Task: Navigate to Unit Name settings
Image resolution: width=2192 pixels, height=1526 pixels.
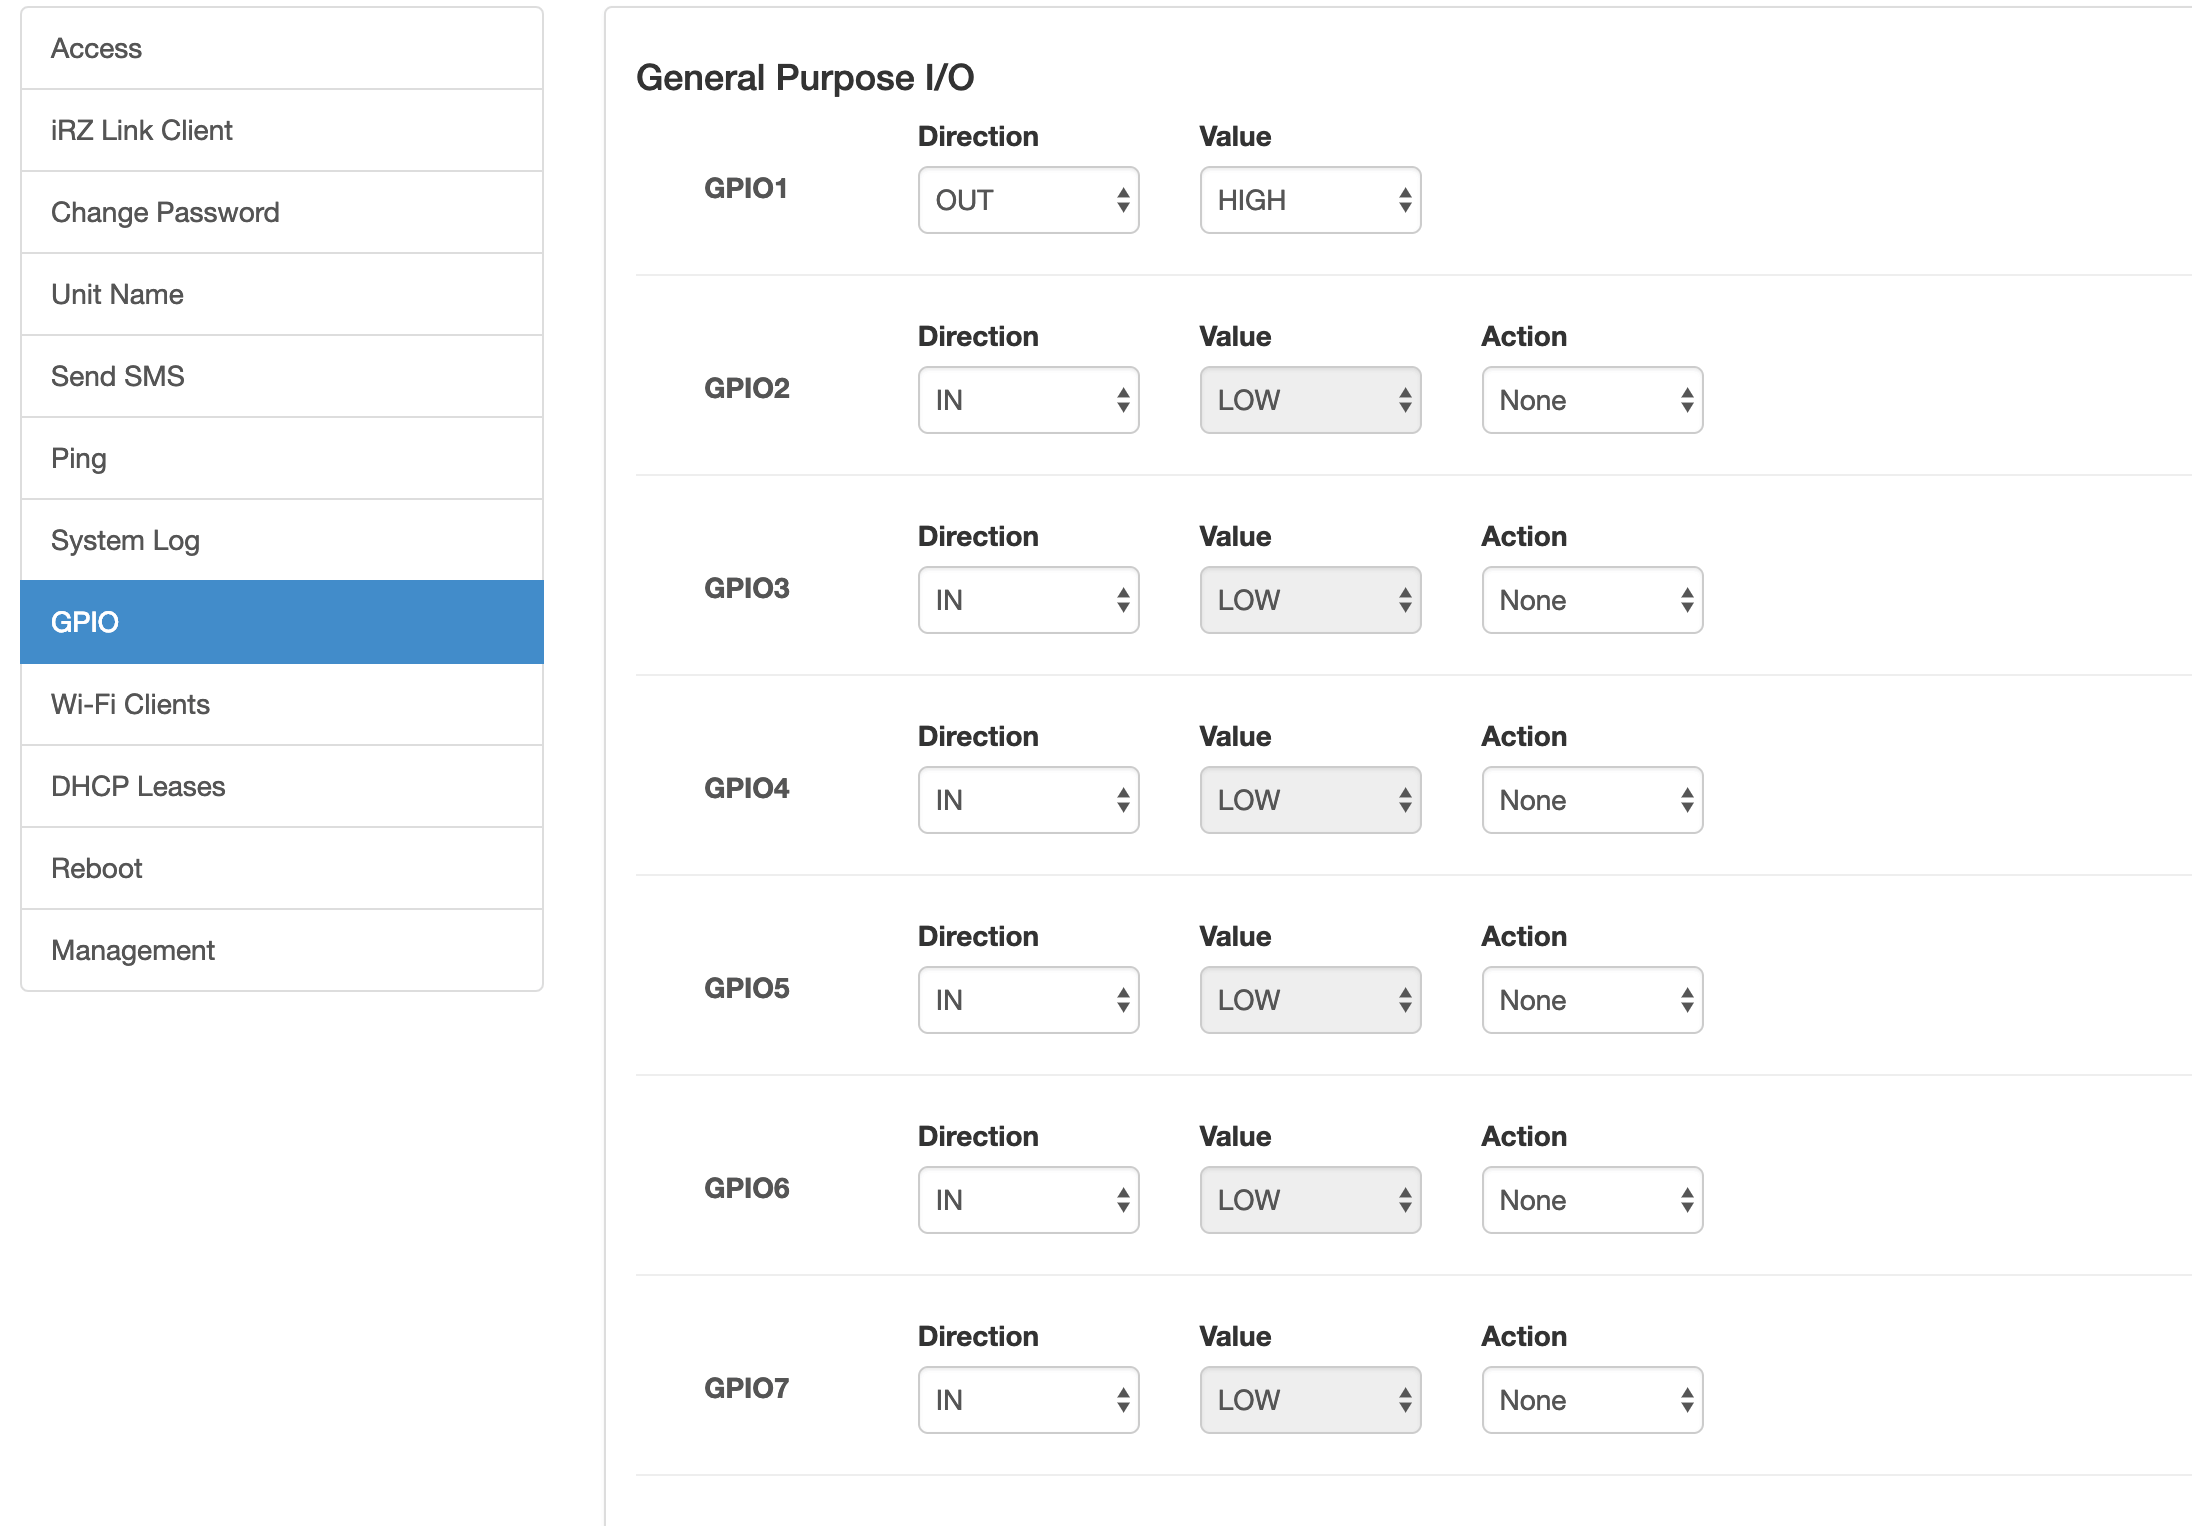Action: pyautogui.click(x=282, y=294)
